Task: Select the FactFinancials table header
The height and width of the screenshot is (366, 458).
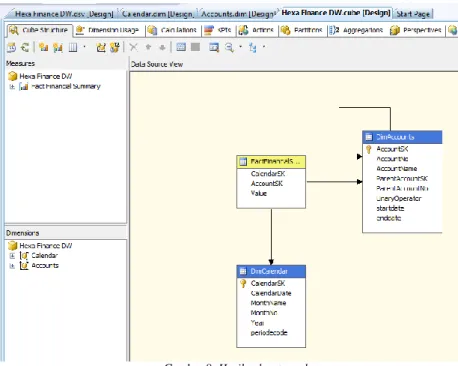Action: (x=271, y=162)
